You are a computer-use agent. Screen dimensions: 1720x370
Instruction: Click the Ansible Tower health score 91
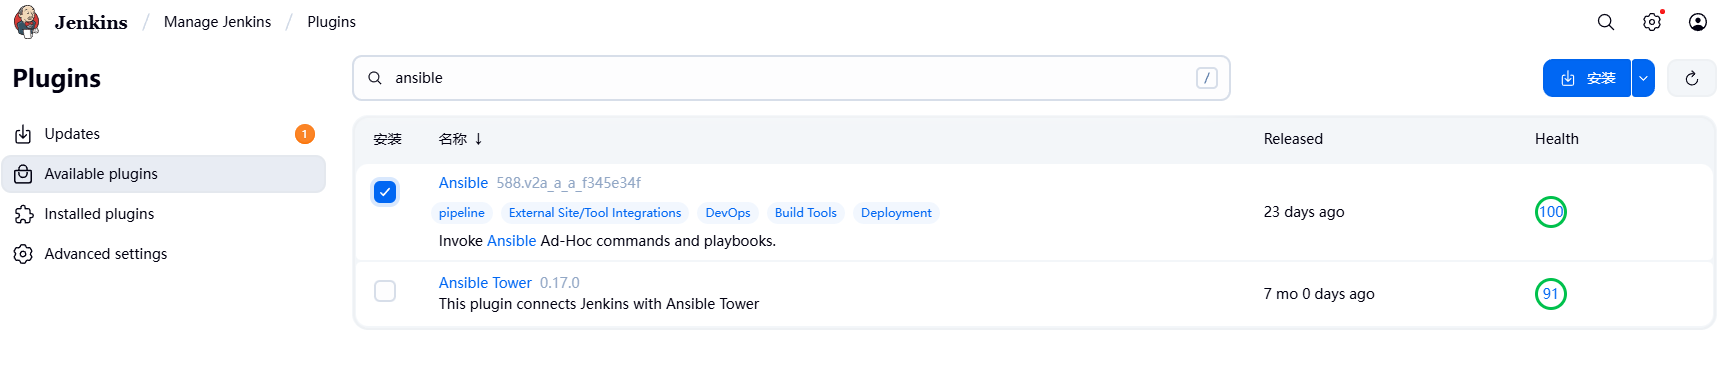click(1551, 294)
